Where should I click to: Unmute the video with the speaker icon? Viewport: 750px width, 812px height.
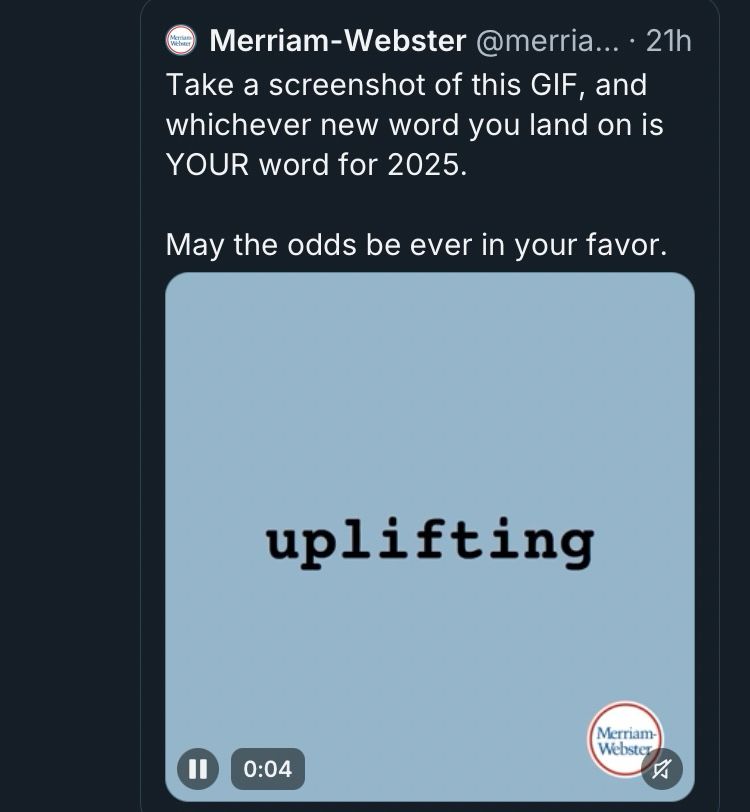[661, 769]
